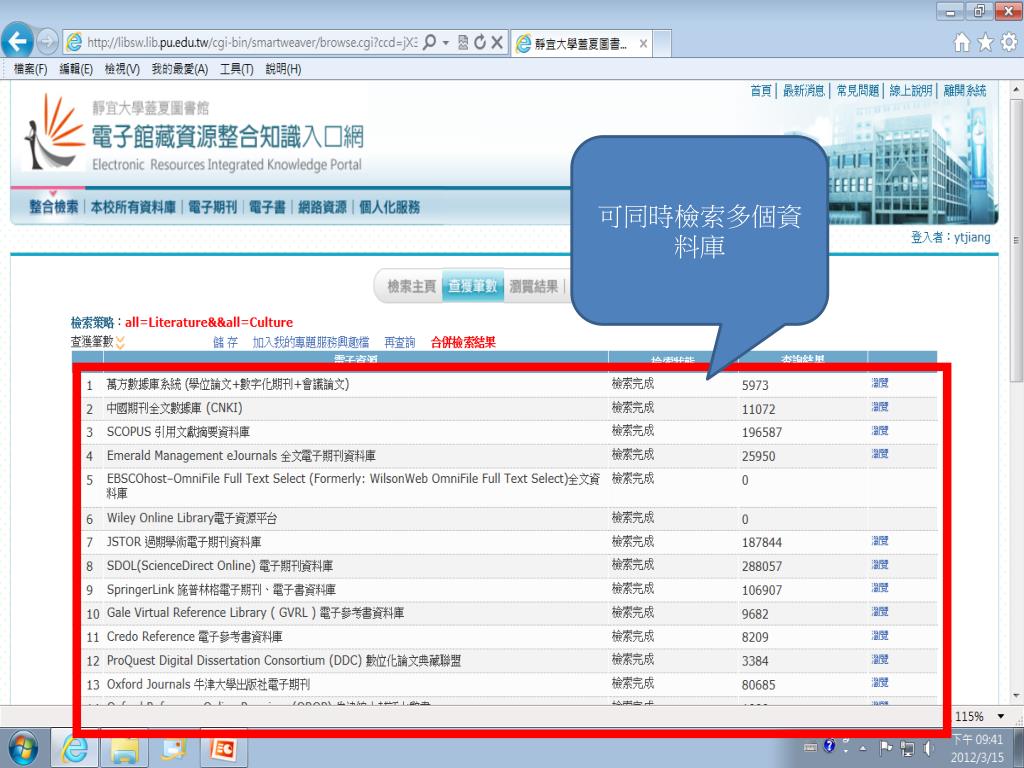Switch to the 查獲筆數 tab

[473, 286]
